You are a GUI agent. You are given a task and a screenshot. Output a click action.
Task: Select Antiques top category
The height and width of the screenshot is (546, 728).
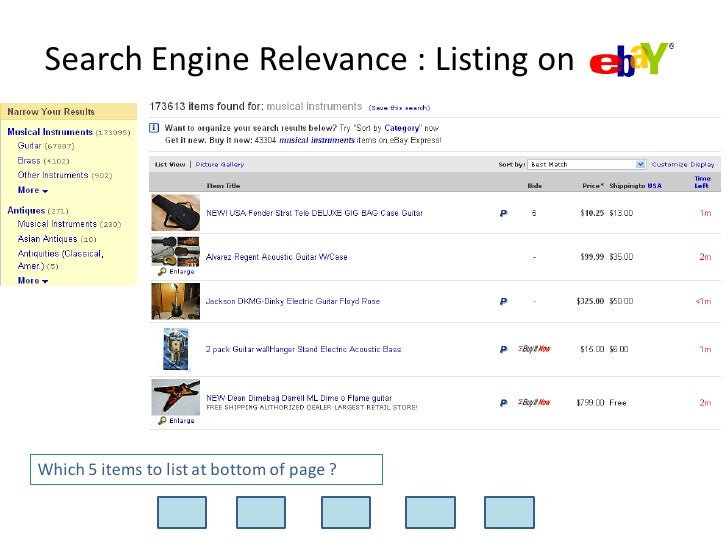pyautogui.click(x=26, y=210)
